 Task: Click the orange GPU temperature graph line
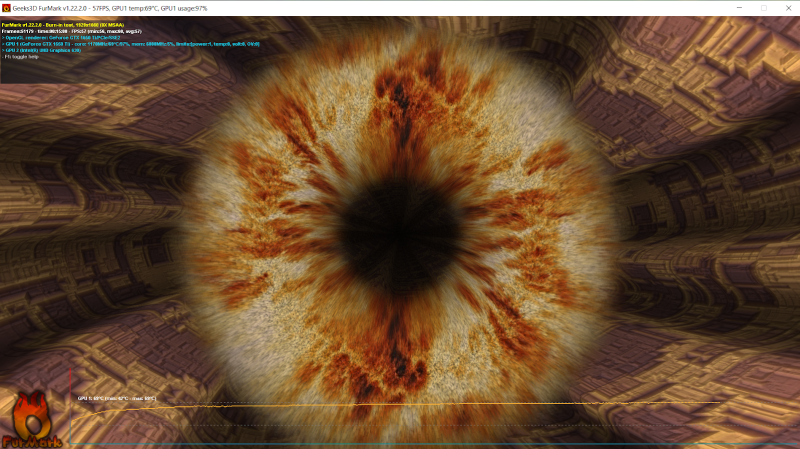pyautogui.click(x=395, y=405)
